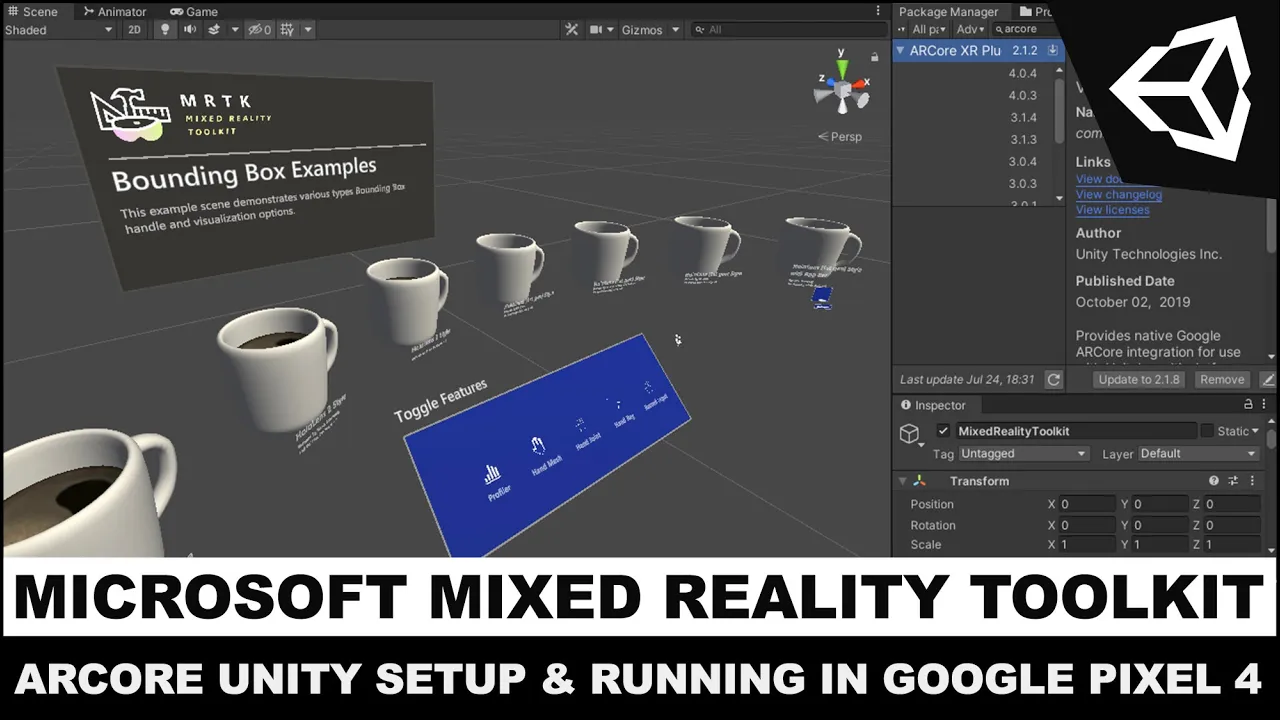The width and height of the screenshot is (1280, 720).
Task: Open the View changelog link
Action: pos(1118,195)
